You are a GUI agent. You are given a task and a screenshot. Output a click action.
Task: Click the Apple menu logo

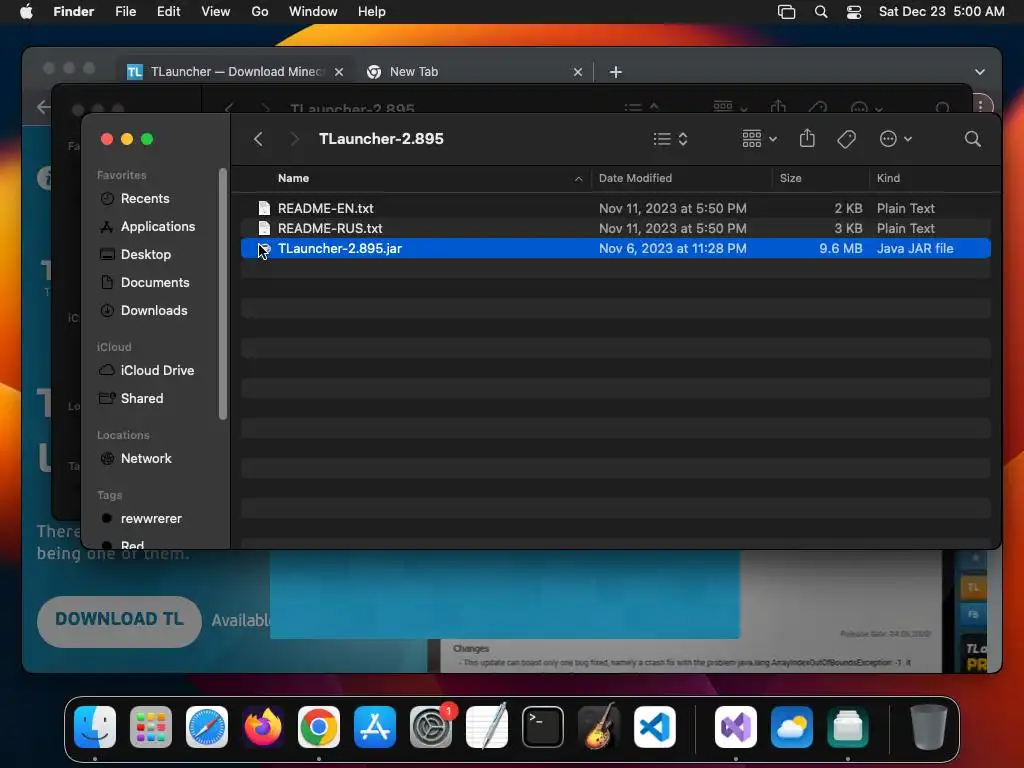tap(26, 12)
